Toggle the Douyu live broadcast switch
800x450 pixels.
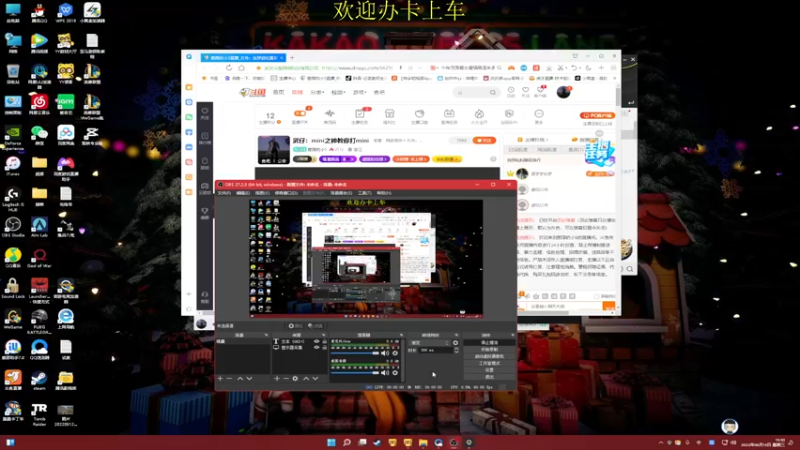pyautogui.click(x=299, y=113)
